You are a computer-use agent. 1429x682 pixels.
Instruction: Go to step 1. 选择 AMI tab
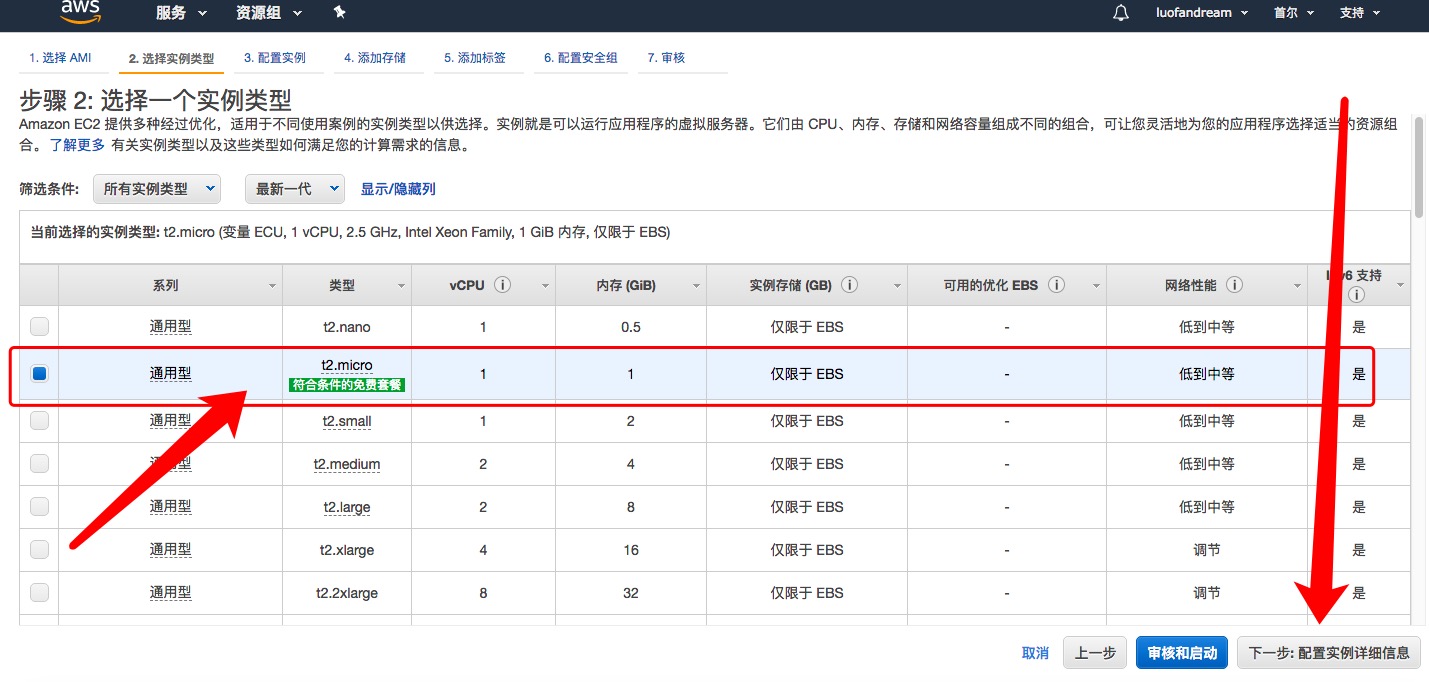pyautogui.click(x=60, y=58)
